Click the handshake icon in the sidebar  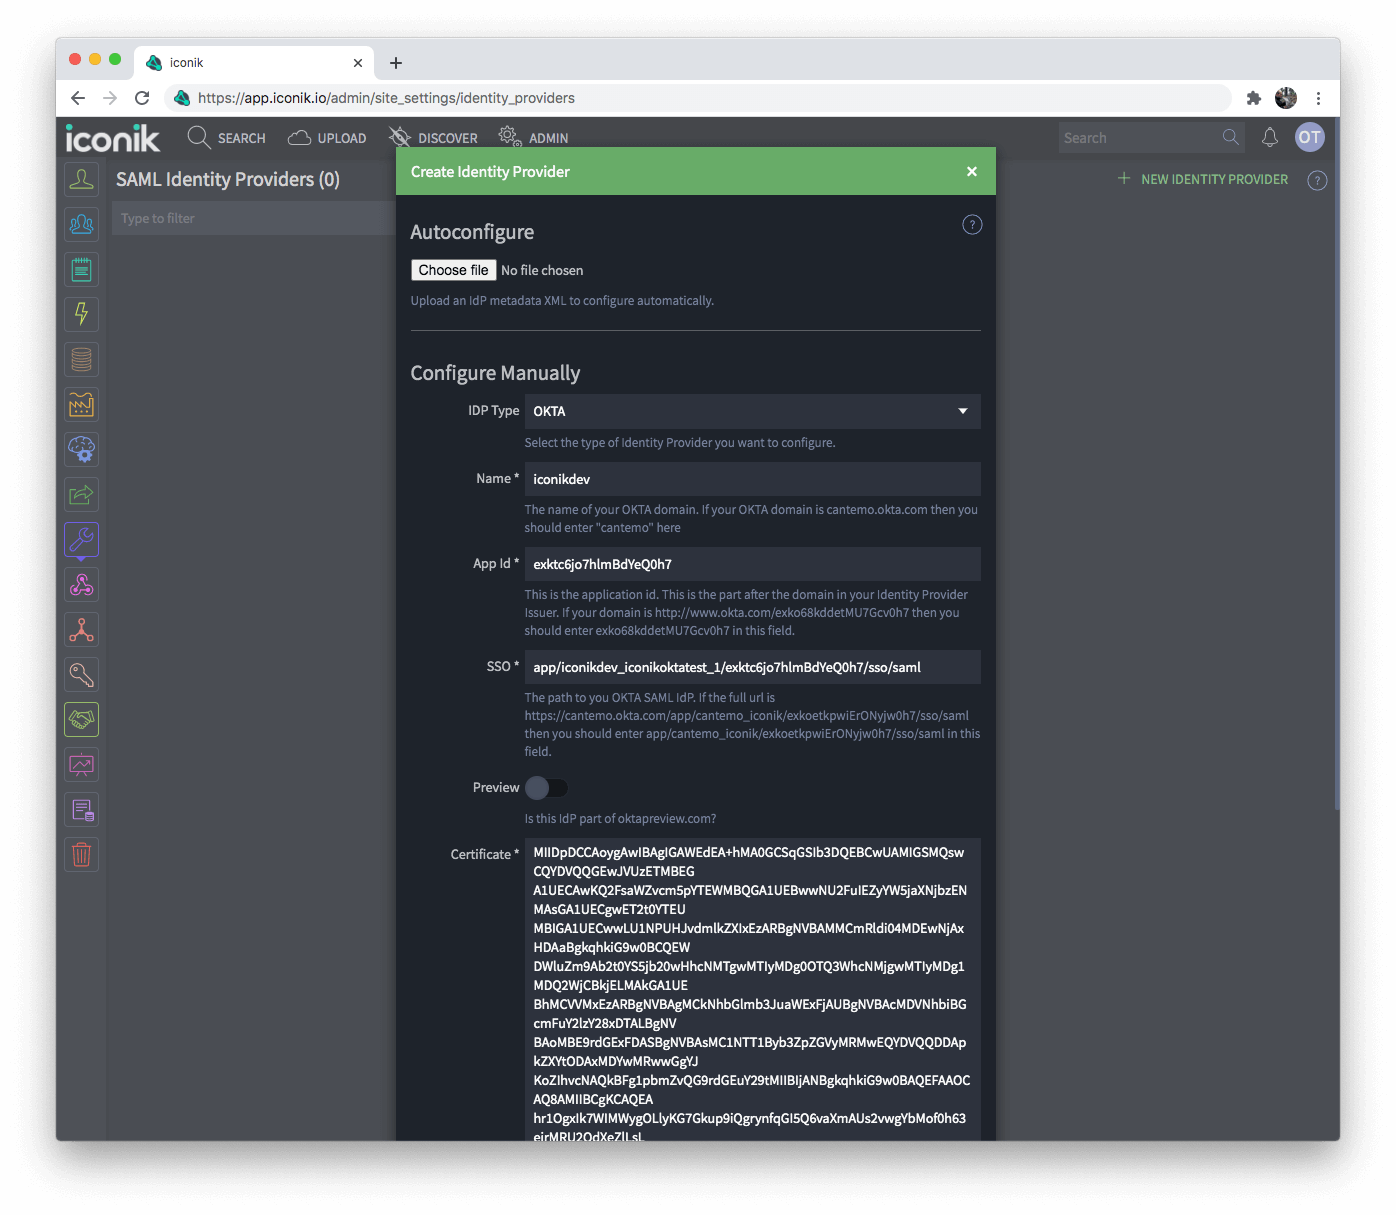pyautogui.click(x=82, y=719)
